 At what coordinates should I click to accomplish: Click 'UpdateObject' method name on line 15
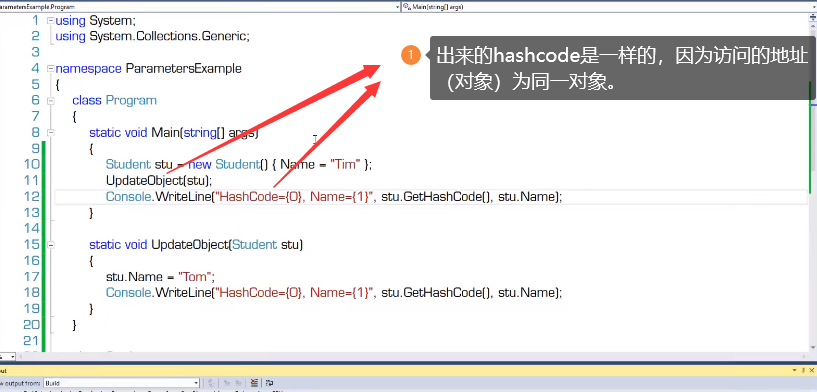click(x=189, y=244)
